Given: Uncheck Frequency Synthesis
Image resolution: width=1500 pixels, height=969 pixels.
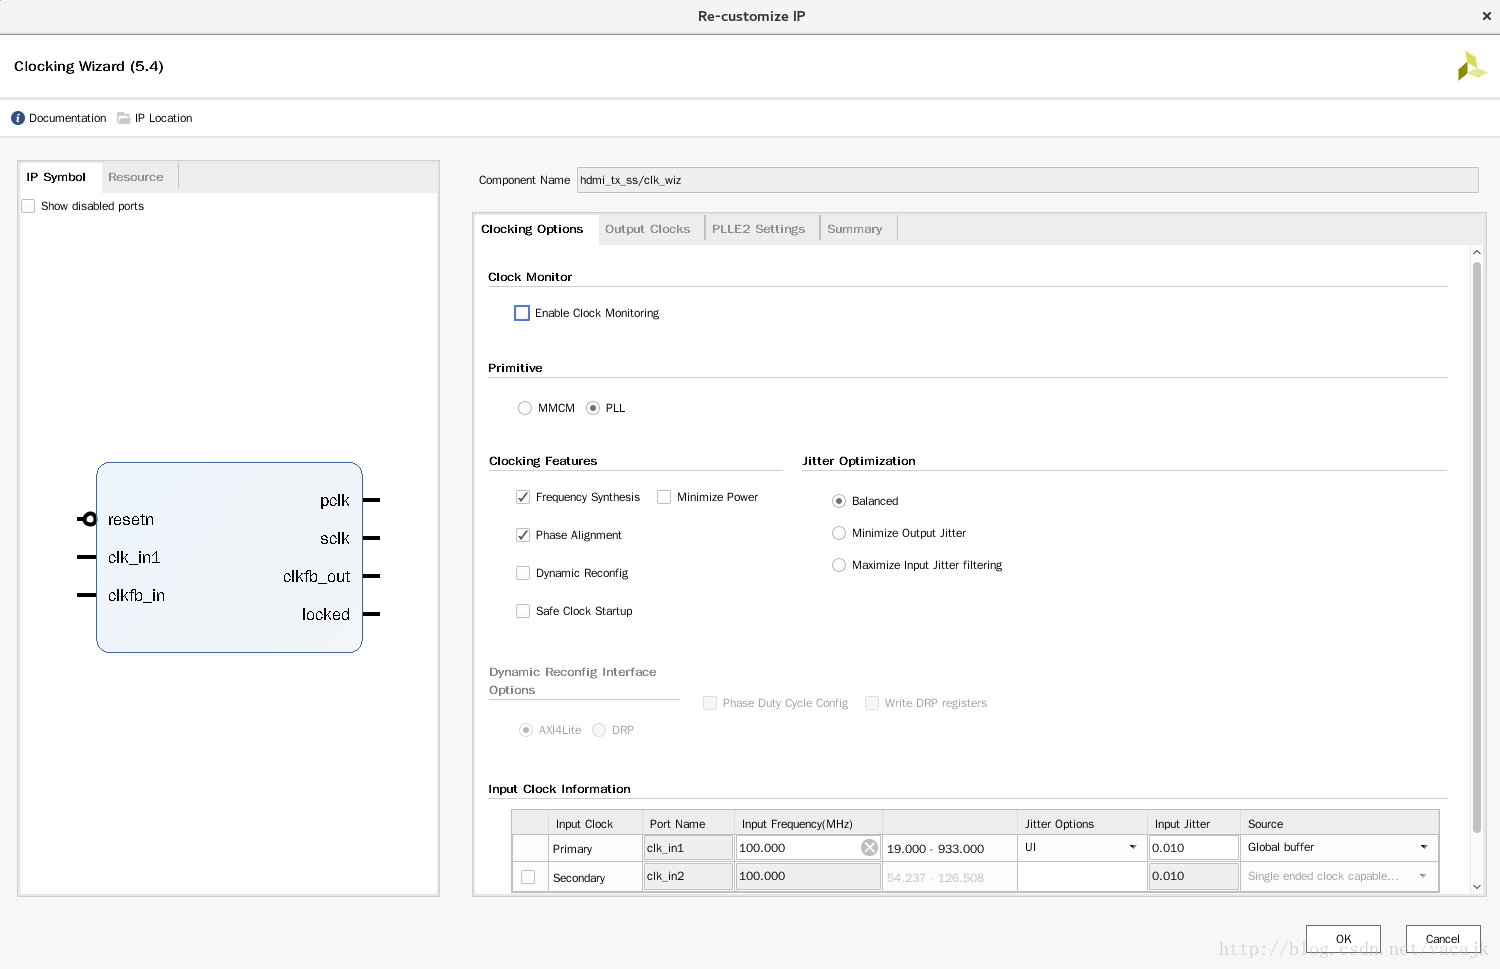Looking at the screenshot, I should 523,497.
